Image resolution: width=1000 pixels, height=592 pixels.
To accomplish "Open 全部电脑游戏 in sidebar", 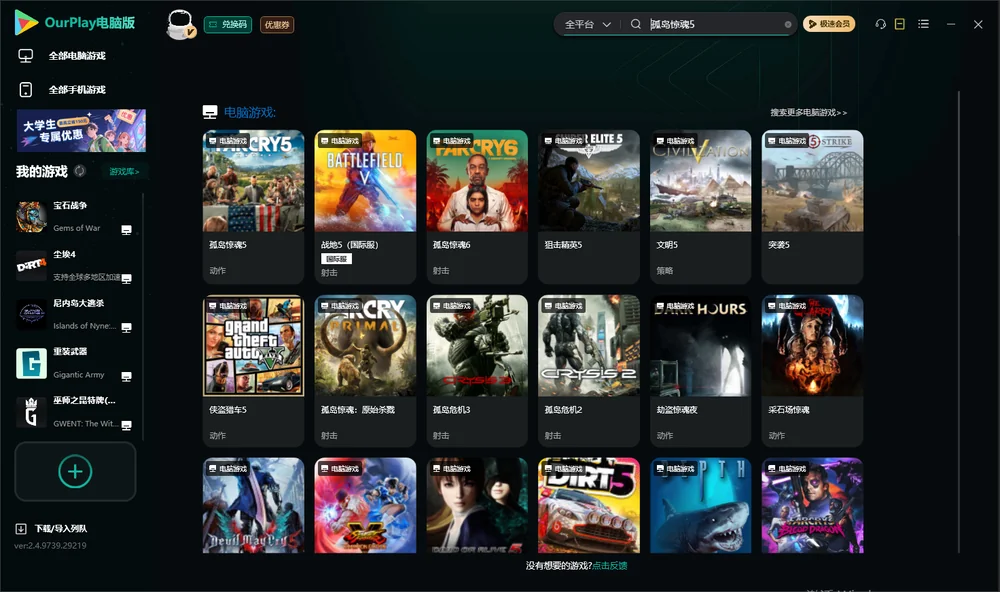I will click(x=77, y=56).
